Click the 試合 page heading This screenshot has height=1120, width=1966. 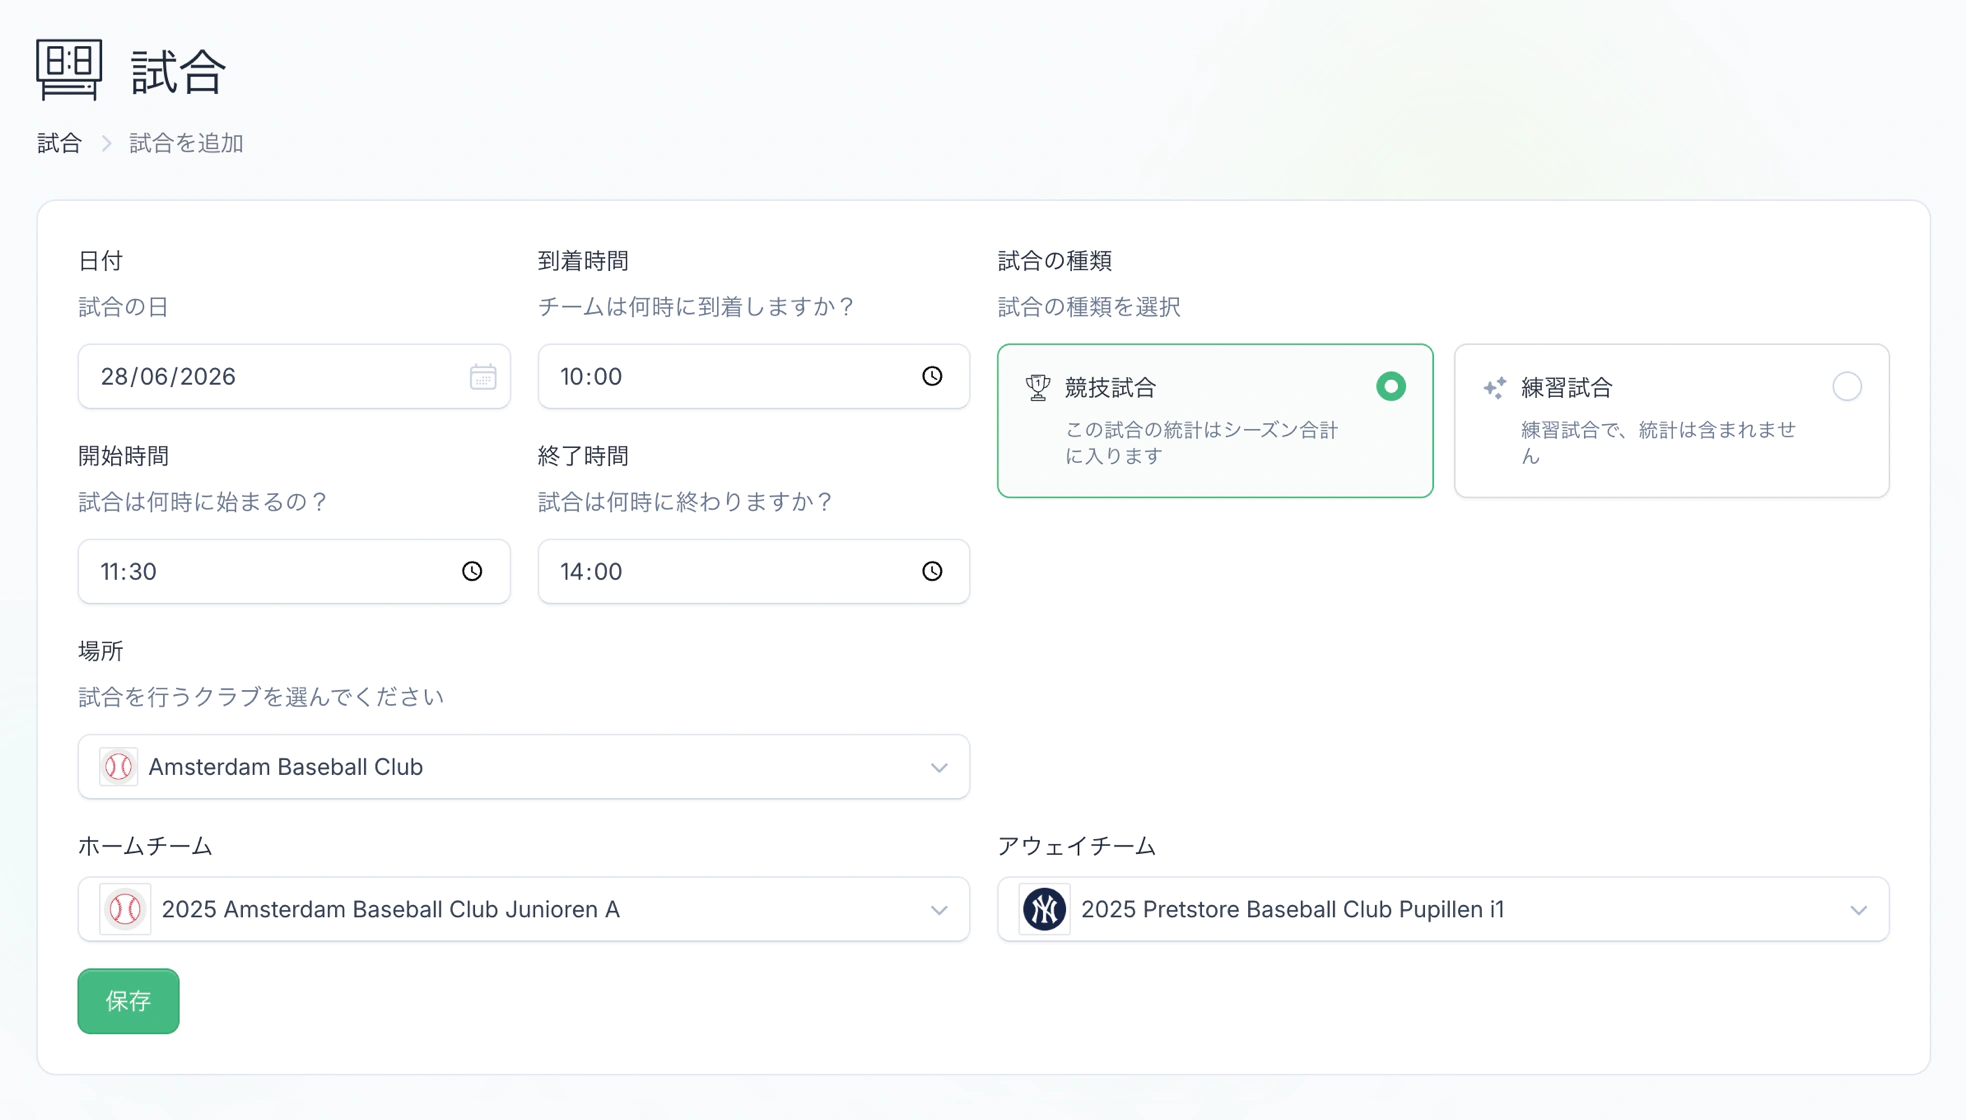[x=179, y=72]
